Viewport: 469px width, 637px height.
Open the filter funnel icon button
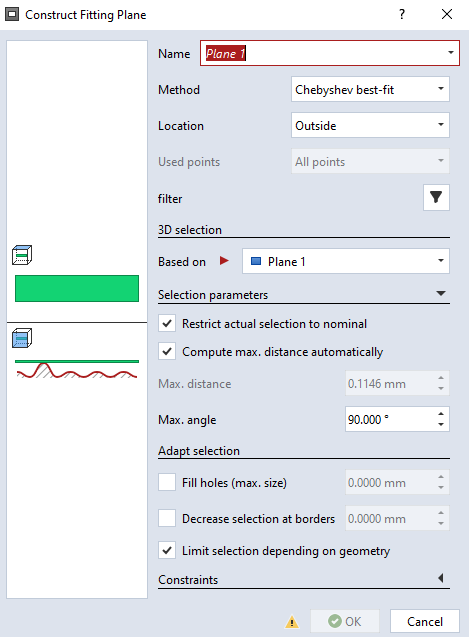(x=436, y=197)
